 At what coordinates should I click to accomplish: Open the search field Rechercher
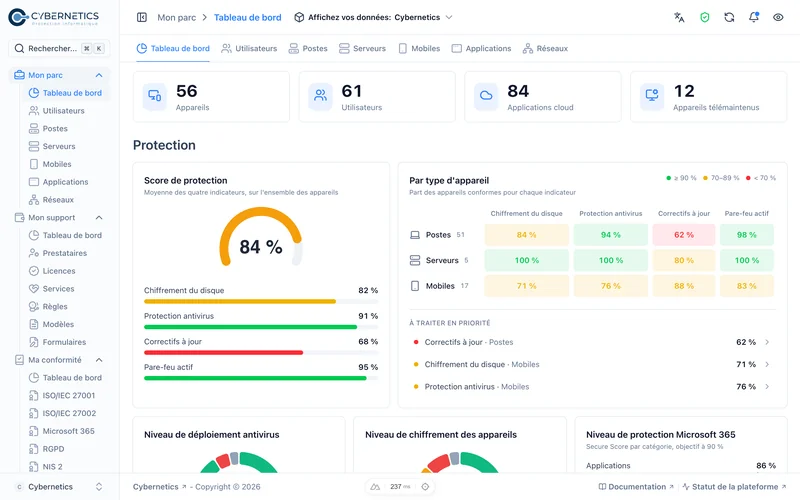tap(59, 48)
